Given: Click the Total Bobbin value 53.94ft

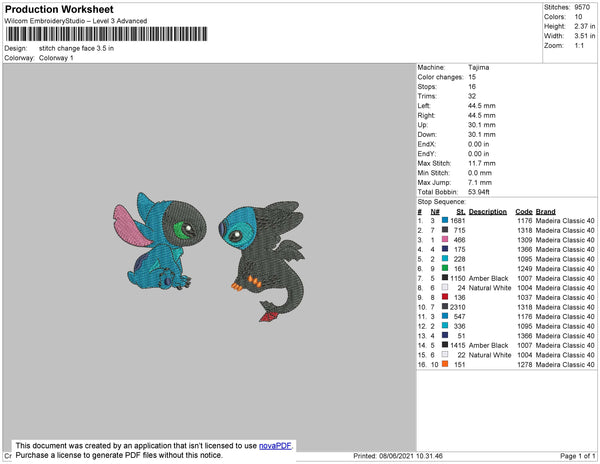Looking at the screenshot, I should pos(479,192).
